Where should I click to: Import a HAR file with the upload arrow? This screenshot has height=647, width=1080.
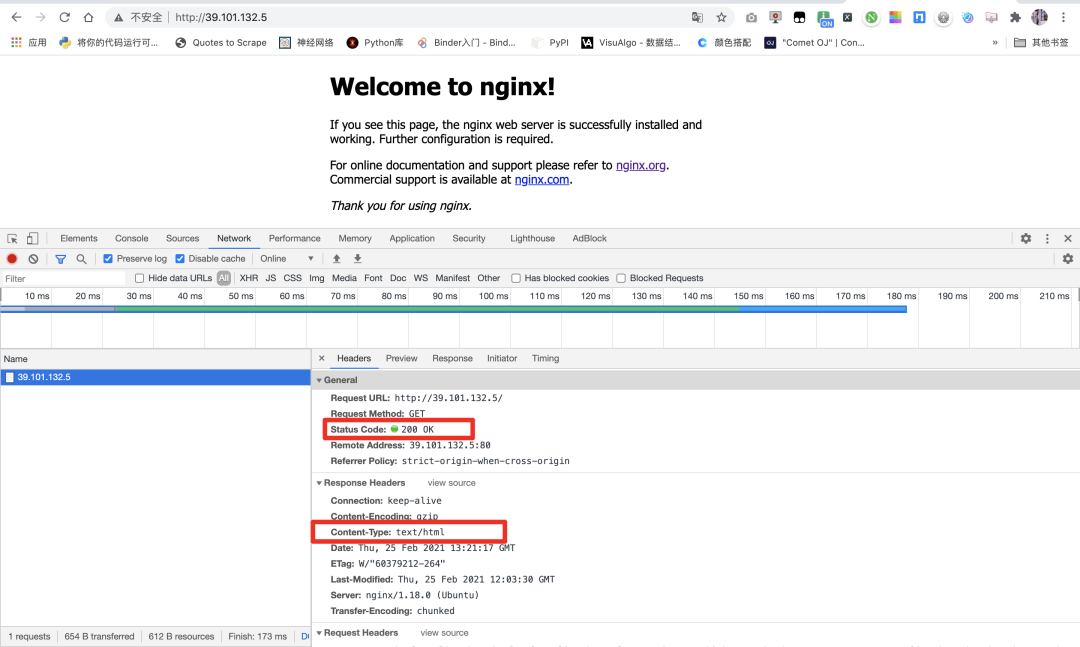tap(337, 259)
